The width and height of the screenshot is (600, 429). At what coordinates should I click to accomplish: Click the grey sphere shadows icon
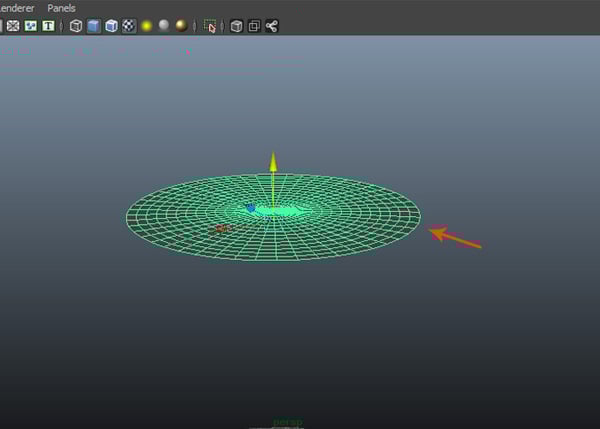(x=163, y=26)
